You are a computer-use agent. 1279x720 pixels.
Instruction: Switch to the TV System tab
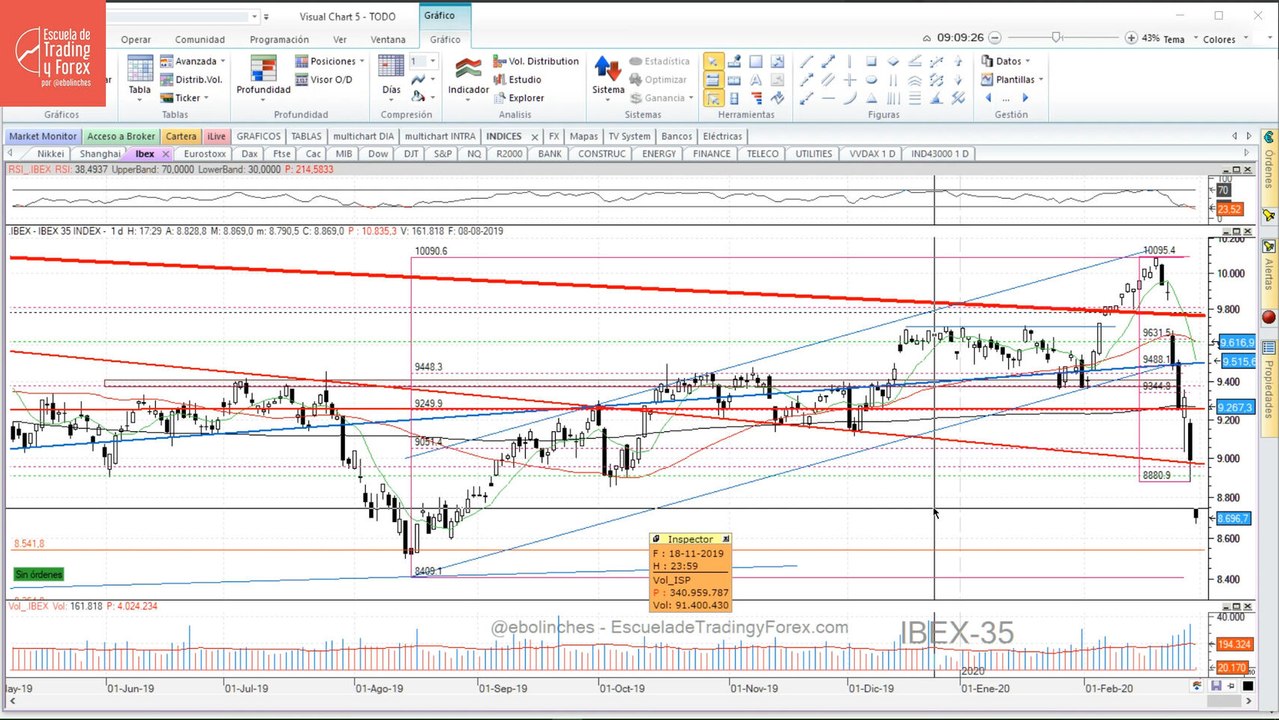click(x=629, y=136)
